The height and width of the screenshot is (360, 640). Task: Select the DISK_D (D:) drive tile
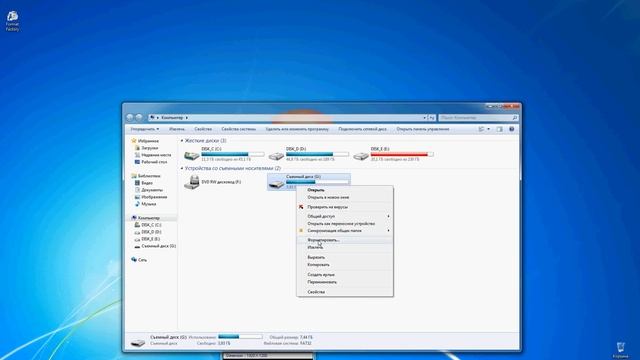click(309, 154)
